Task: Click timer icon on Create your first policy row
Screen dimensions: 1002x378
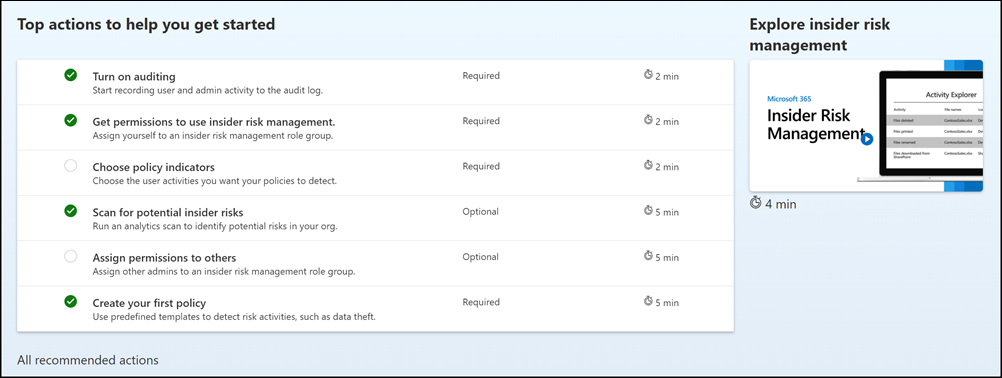Action: (648, 302)
